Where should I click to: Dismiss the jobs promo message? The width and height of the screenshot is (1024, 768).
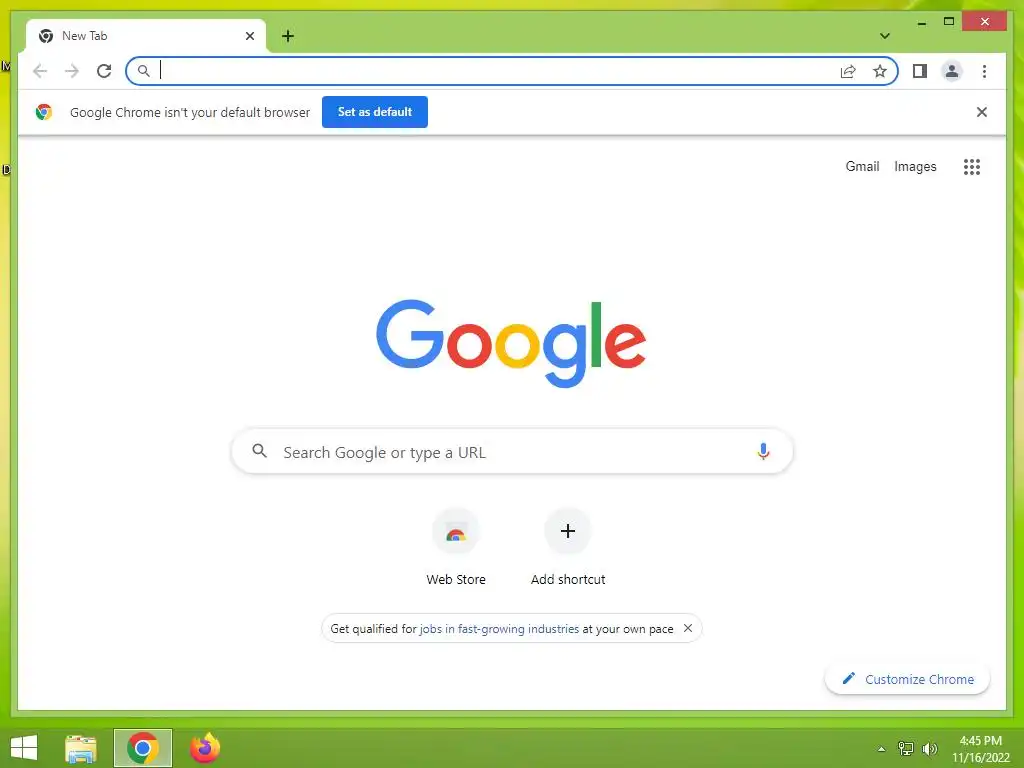pos(688,628)
